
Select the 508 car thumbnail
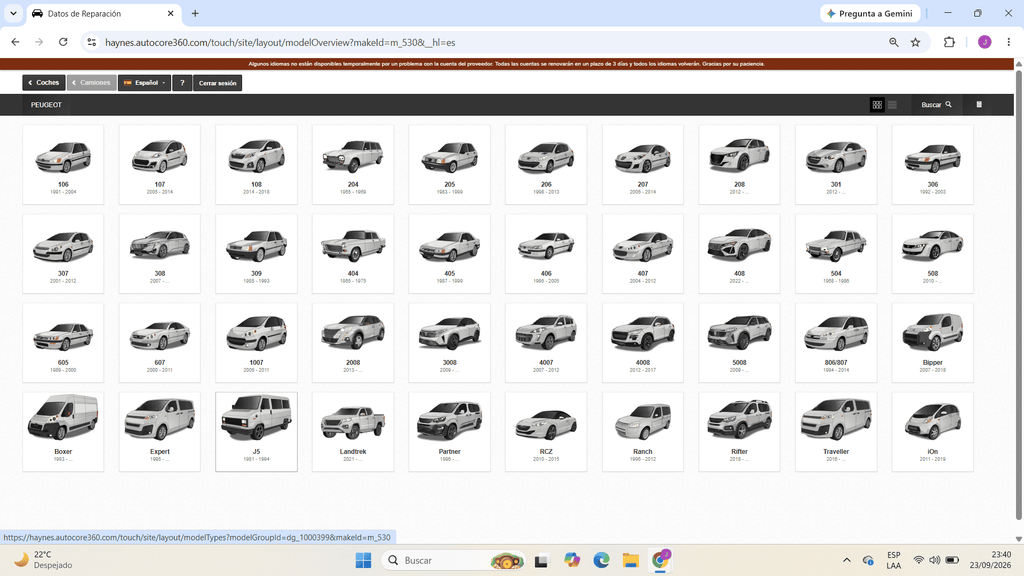point(933,244)
